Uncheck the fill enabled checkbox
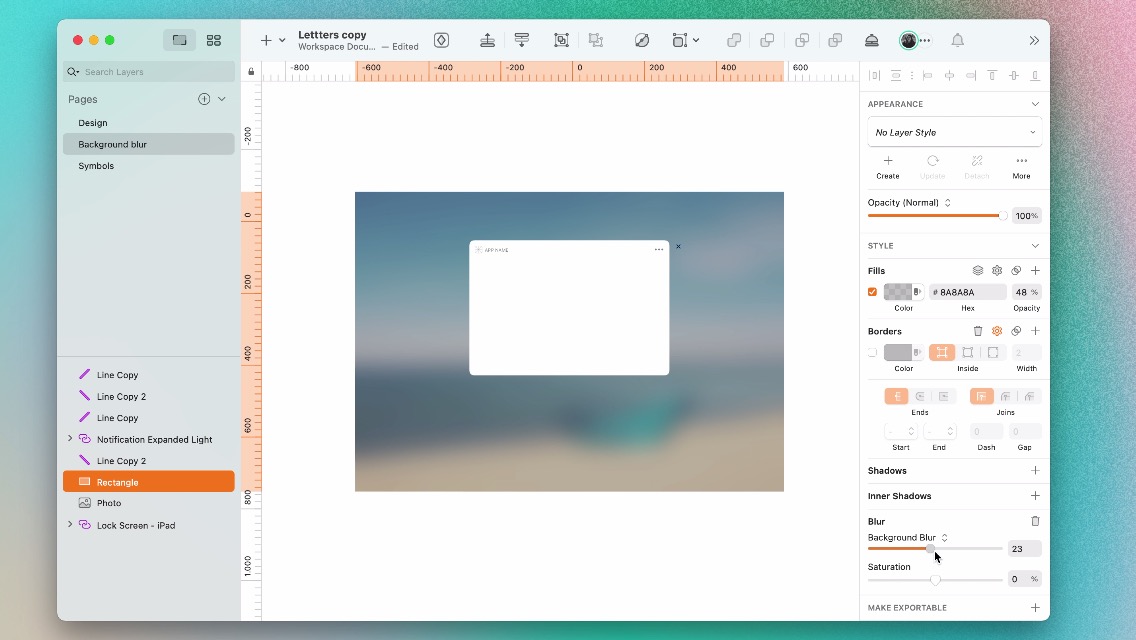 click(872, 291)
